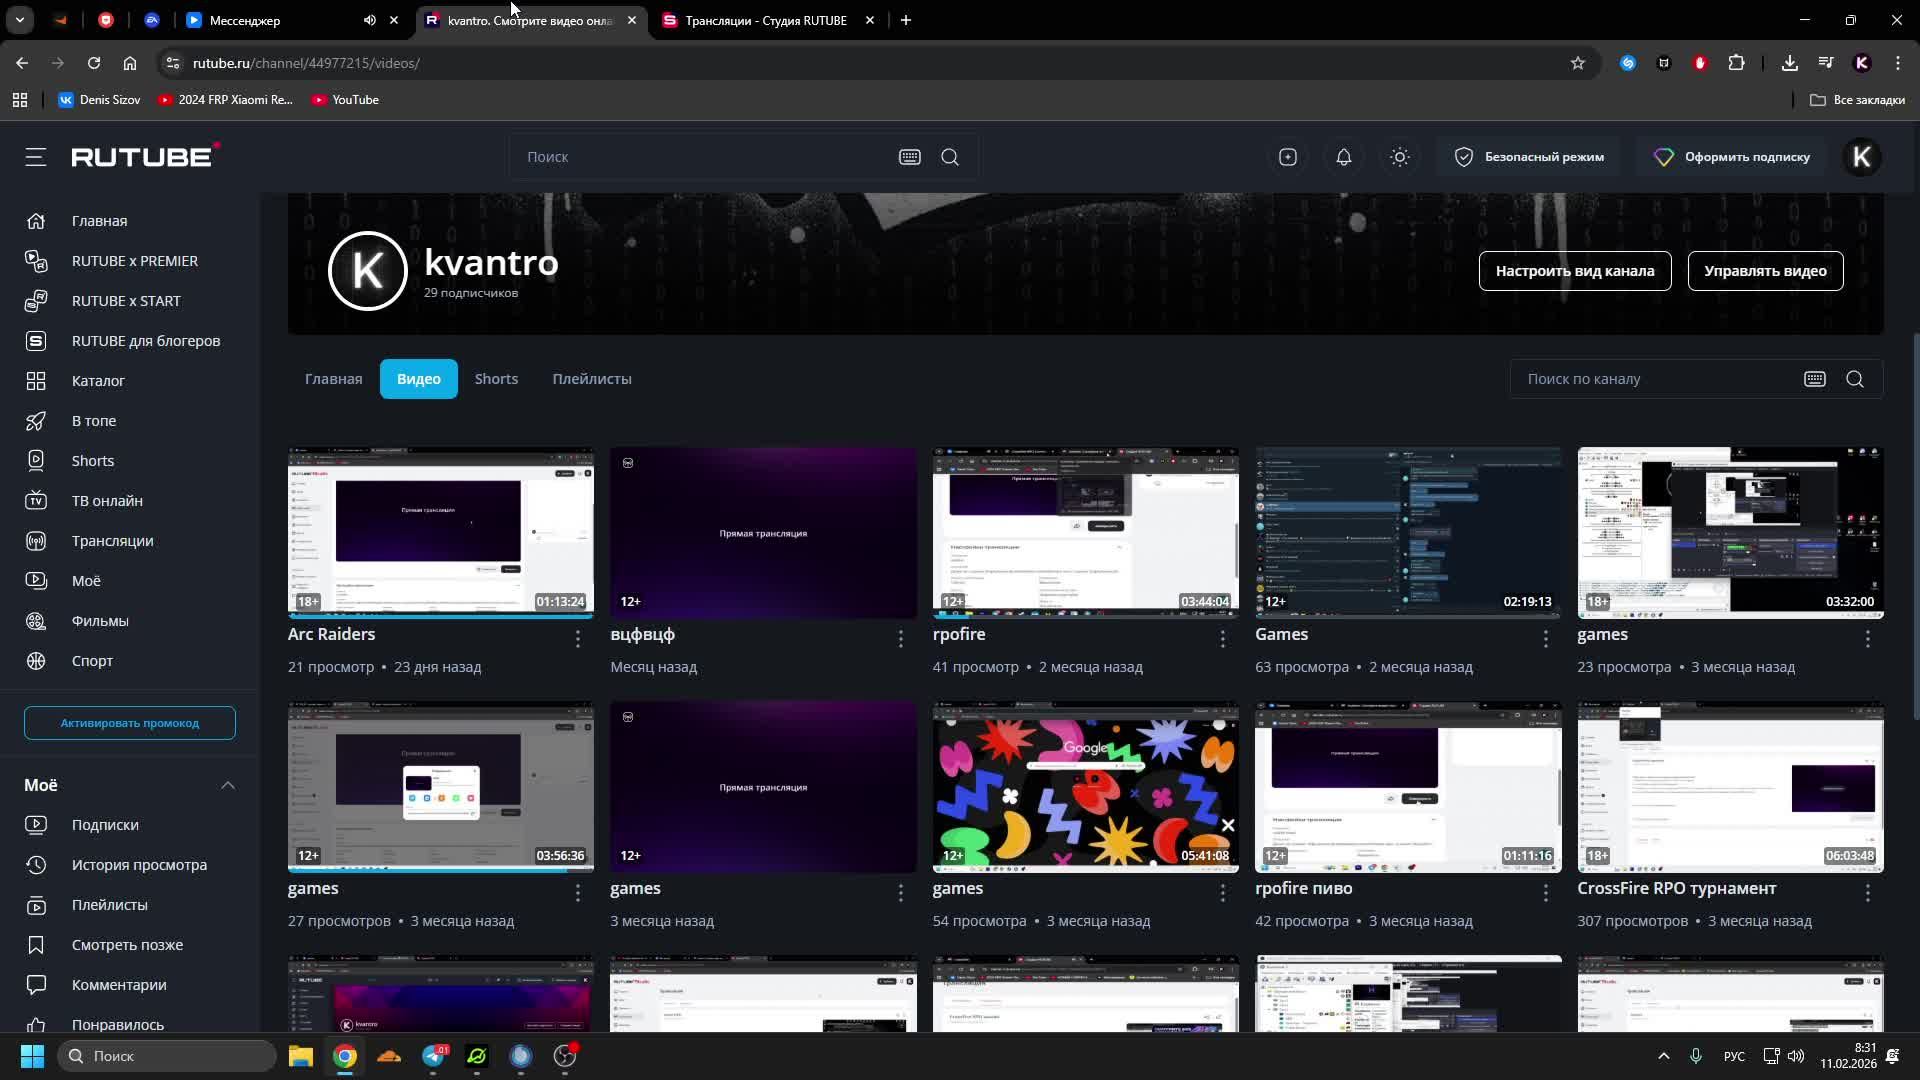Show hidden system tray icons

[1664, 1056]
